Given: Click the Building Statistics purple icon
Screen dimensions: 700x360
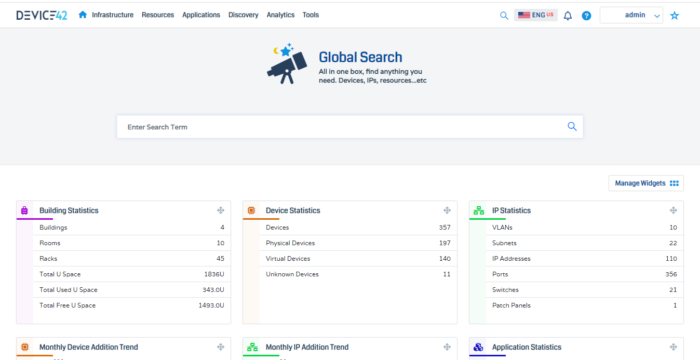Looking at the screenshot, I should pos(25,210).
